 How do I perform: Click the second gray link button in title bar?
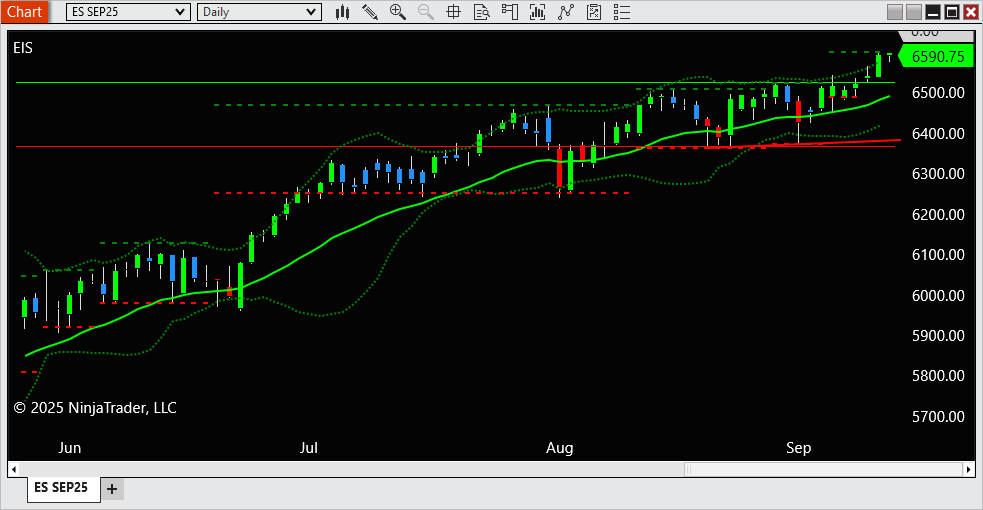click(914, 12)
